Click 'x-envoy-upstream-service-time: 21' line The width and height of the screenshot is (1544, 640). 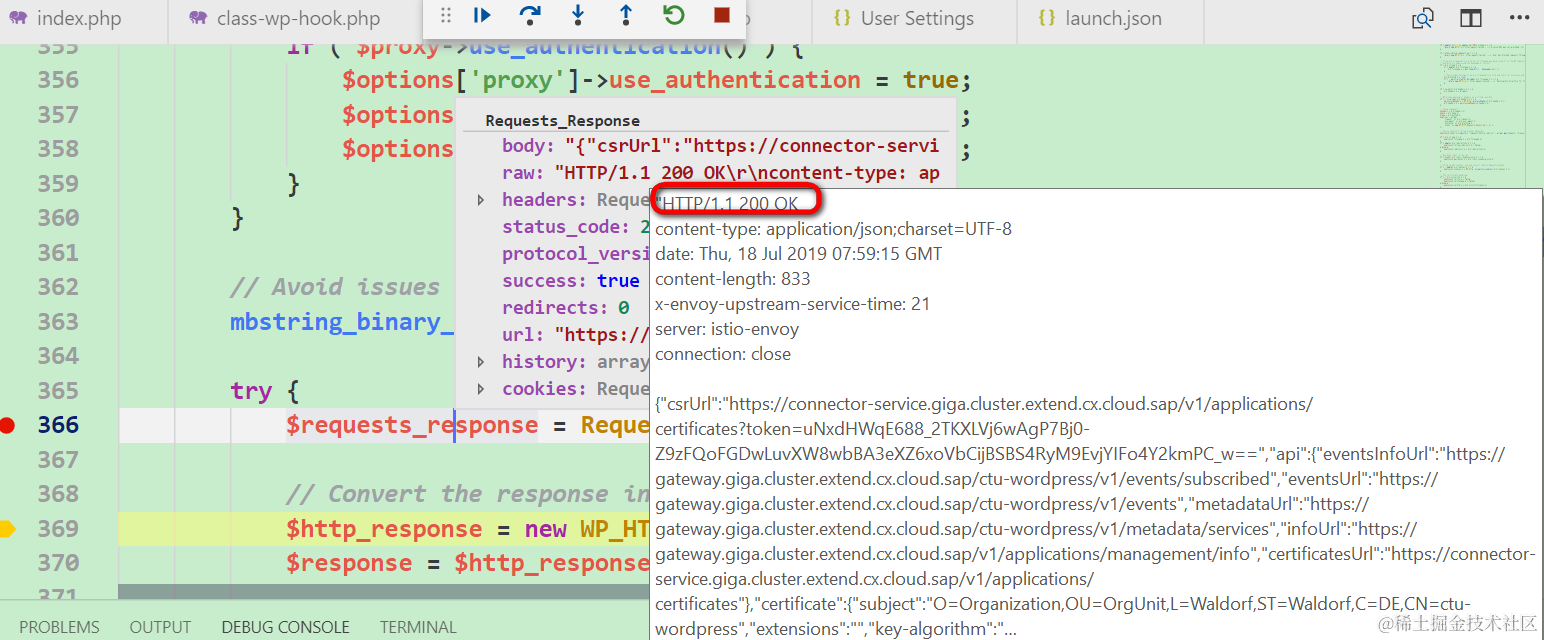click(793, 304)
